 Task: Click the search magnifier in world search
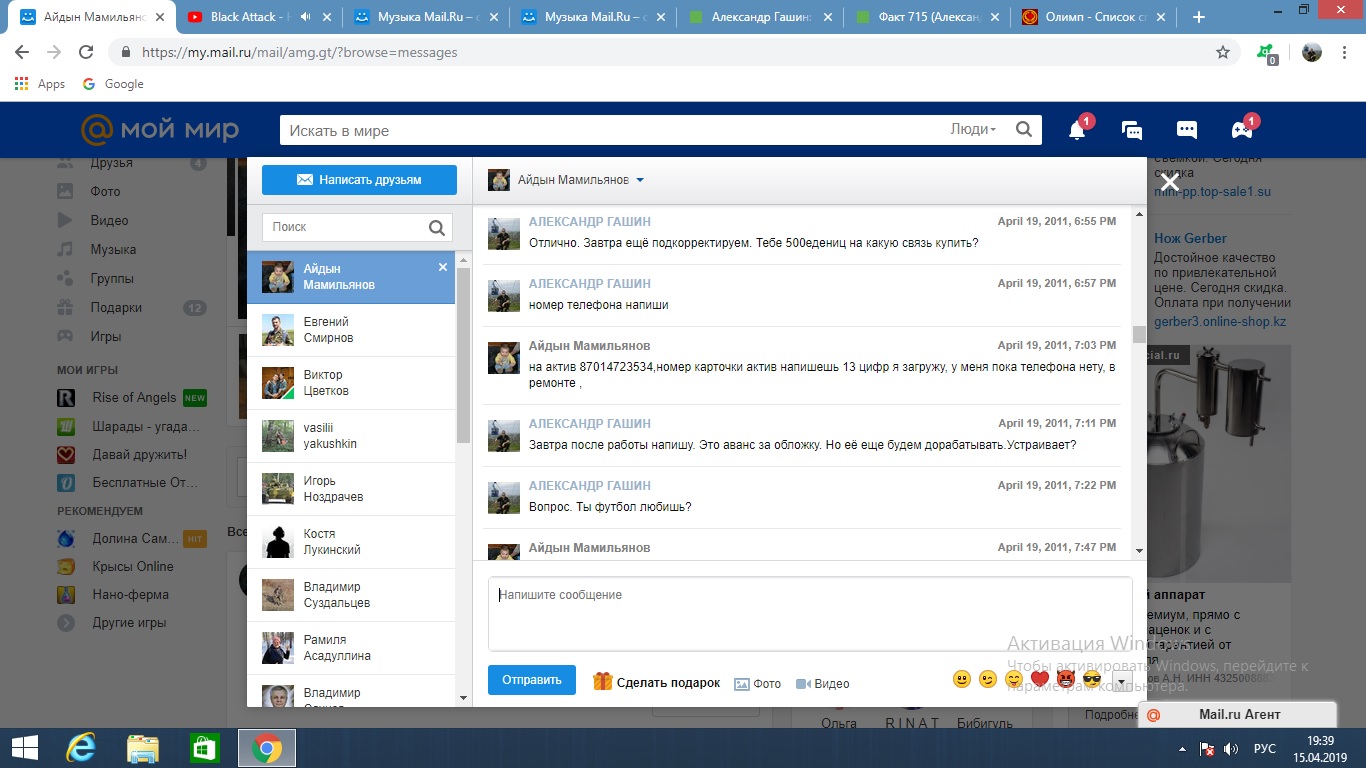pos(1024,130)
